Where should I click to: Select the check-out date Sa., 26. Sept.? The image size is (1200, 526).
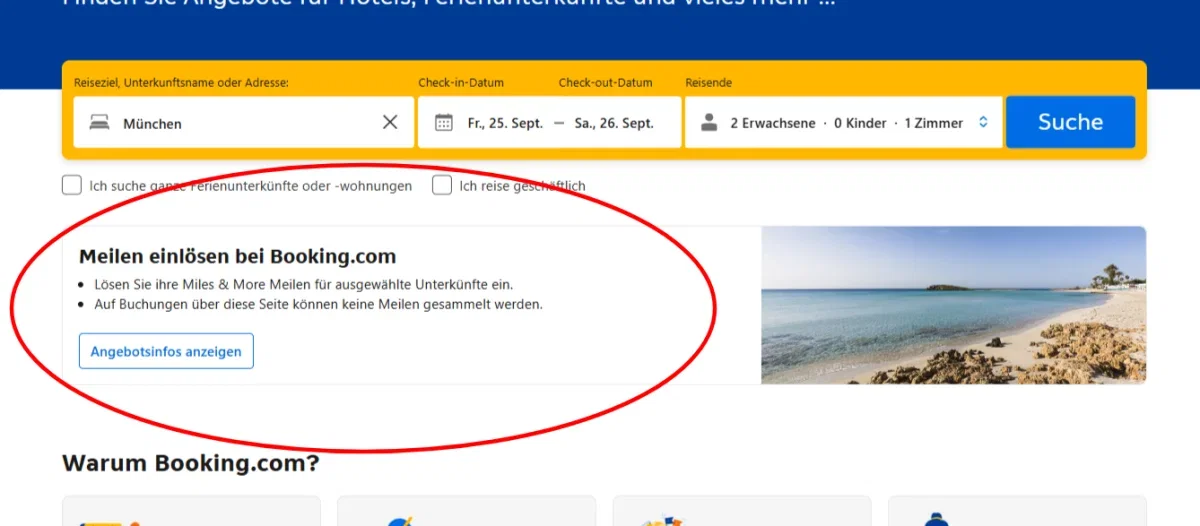click(614, 123)
